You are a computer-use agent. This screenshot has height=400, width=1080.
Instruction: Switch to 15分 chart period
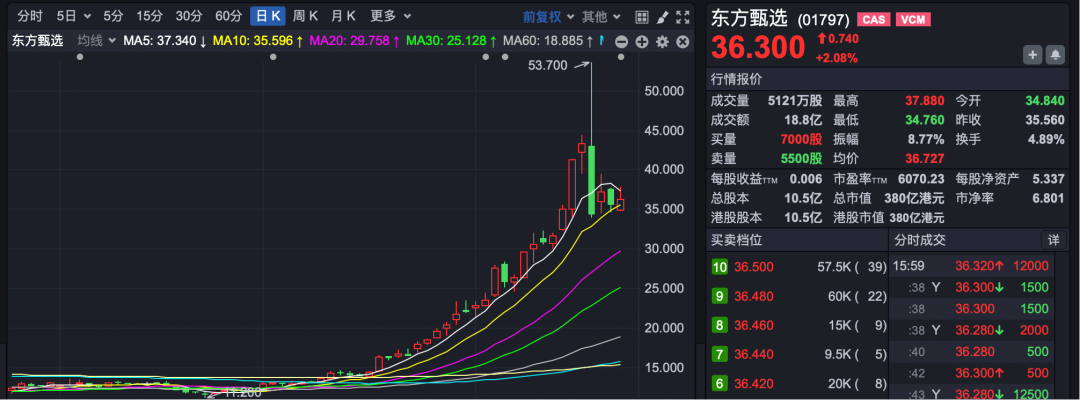[149, 16]
